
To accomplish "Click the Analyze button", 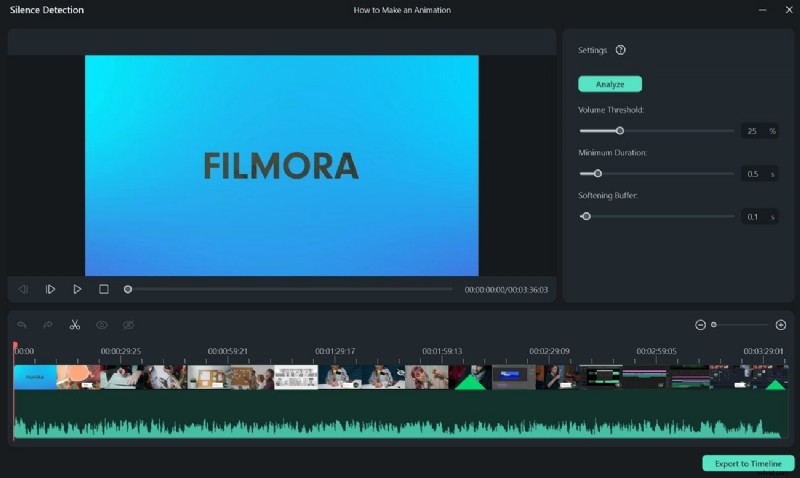I will coord(610,84).
